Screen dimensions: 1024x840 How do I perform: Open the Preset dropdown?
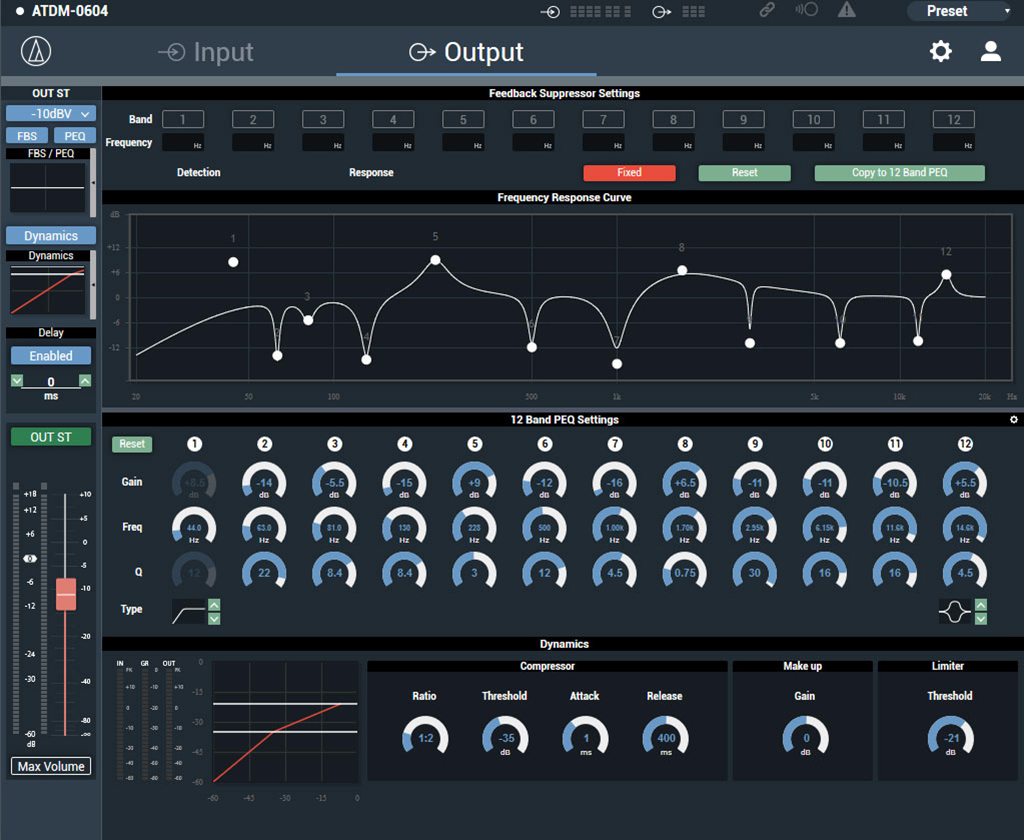pos(958,11)
